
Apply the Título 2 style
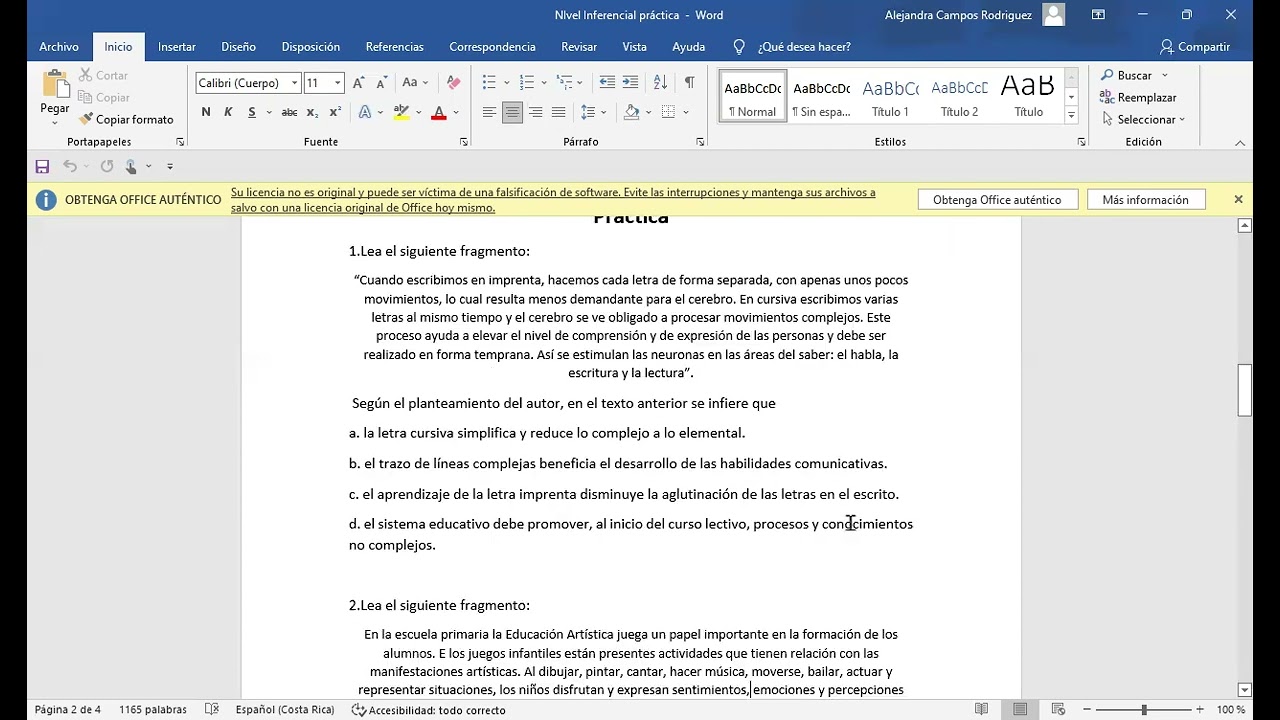click(x=959, y=96)
